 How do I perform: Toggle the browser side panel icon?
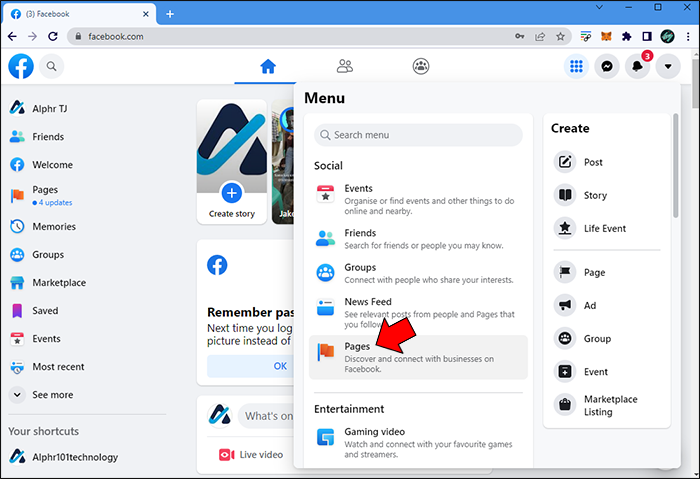[647, 36]
